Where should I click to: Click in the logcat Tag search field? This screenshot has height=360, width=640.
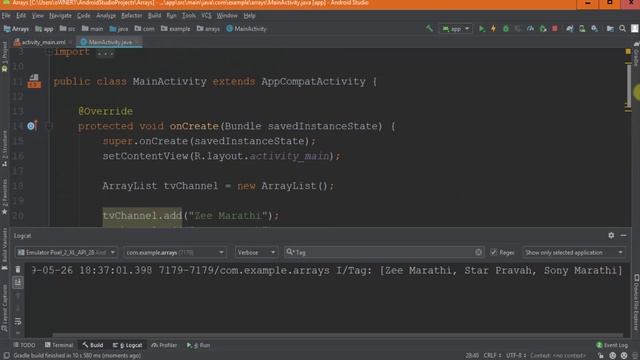(384, 252)
